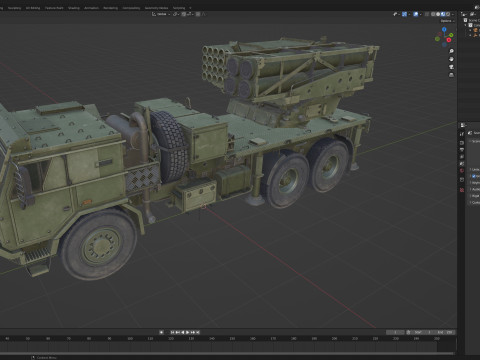Screen dimensions: 480x360
Task: Open the Geometry Nodes workspace tab
Action: [x=156, y=8]
